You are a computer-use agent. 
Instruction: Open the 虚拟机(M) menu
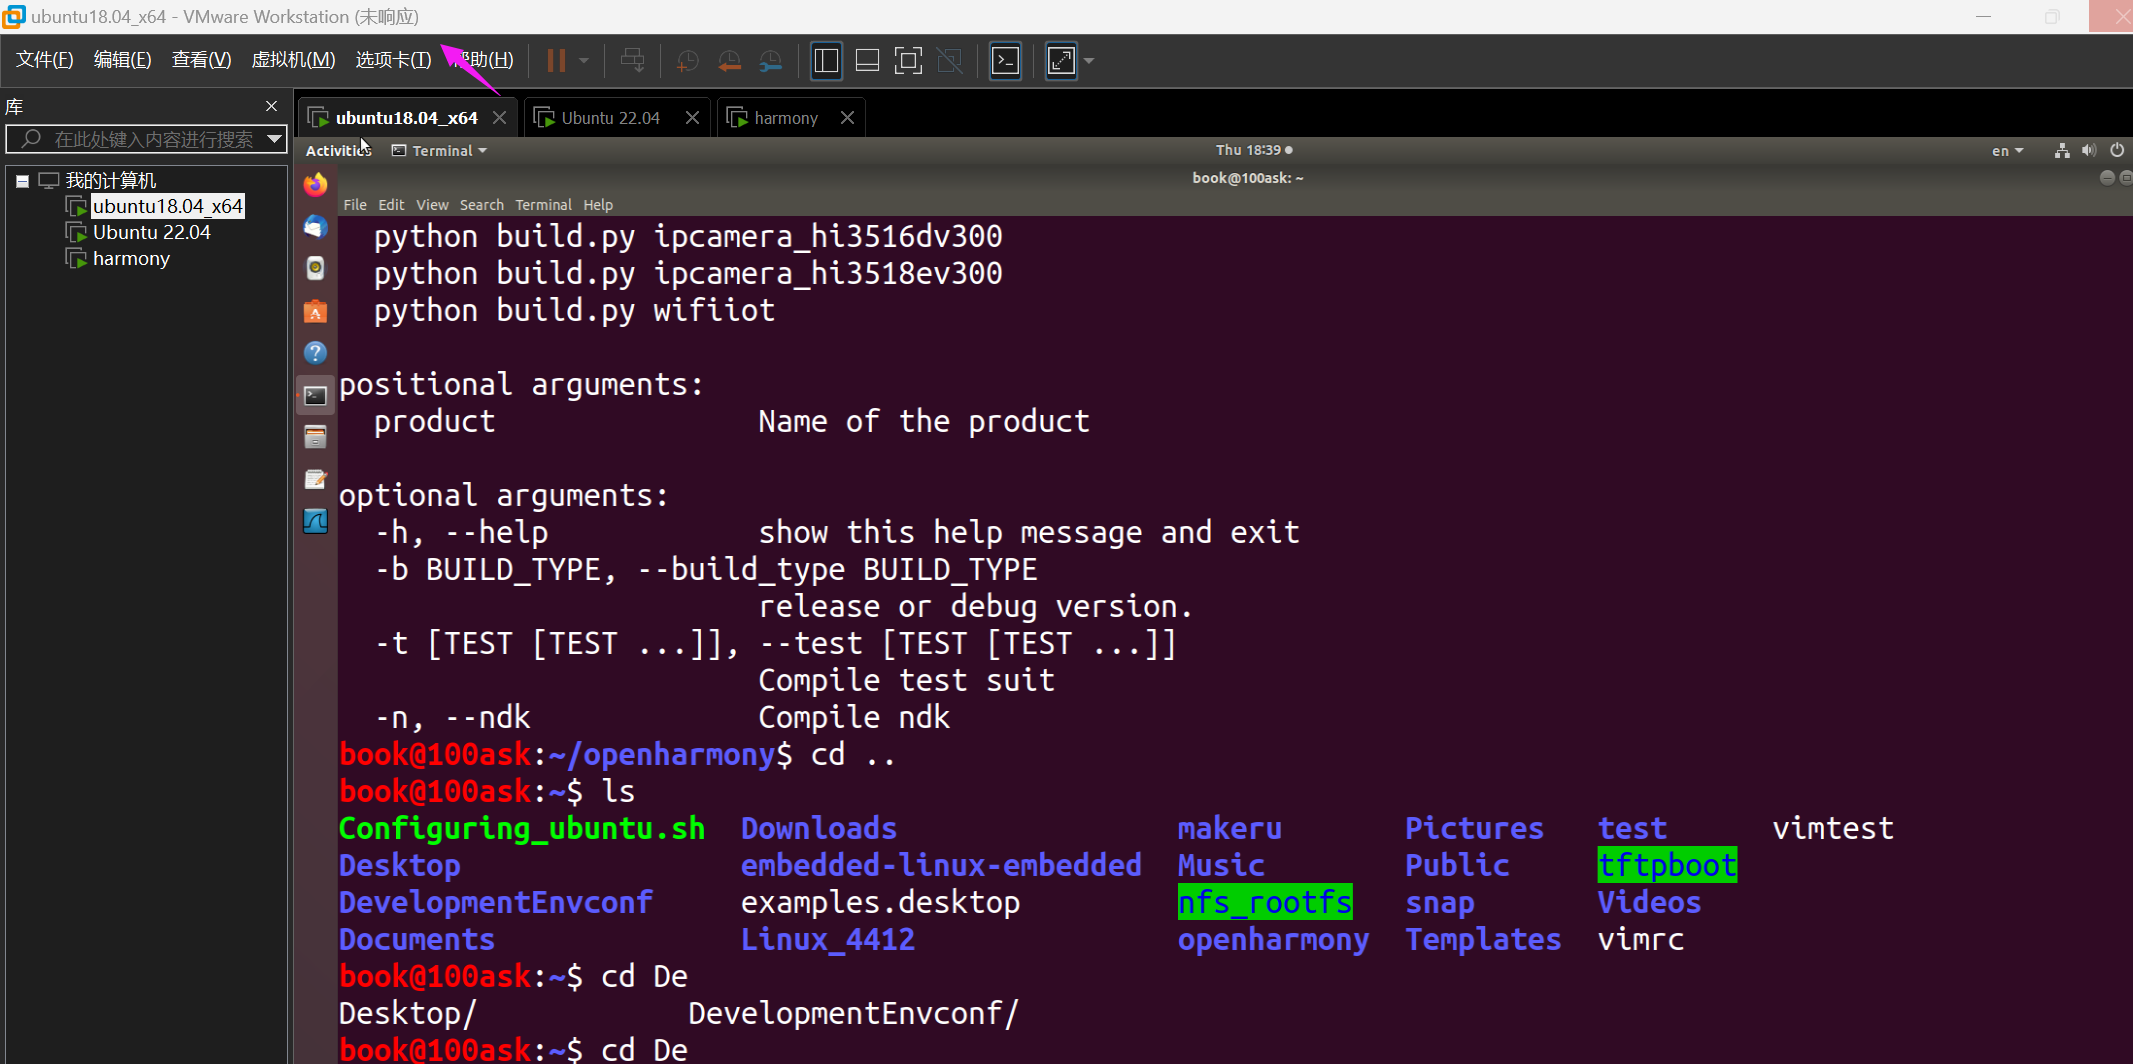[293, 60]
